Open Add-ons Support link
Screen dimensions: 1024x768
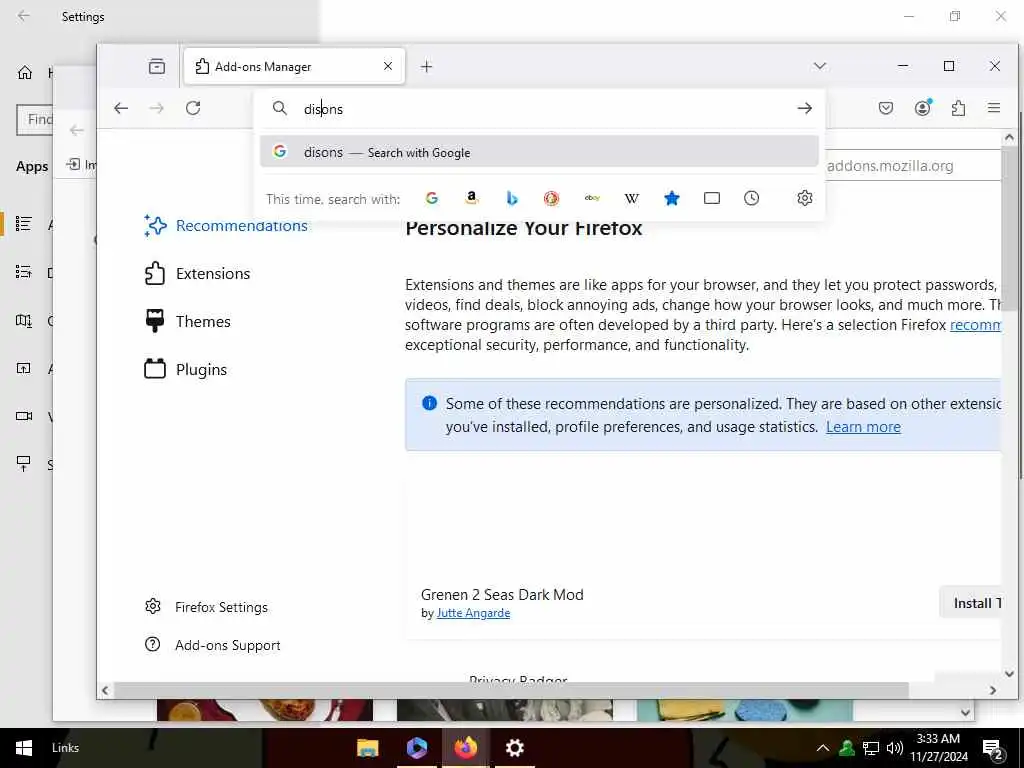tap(213, 645)
